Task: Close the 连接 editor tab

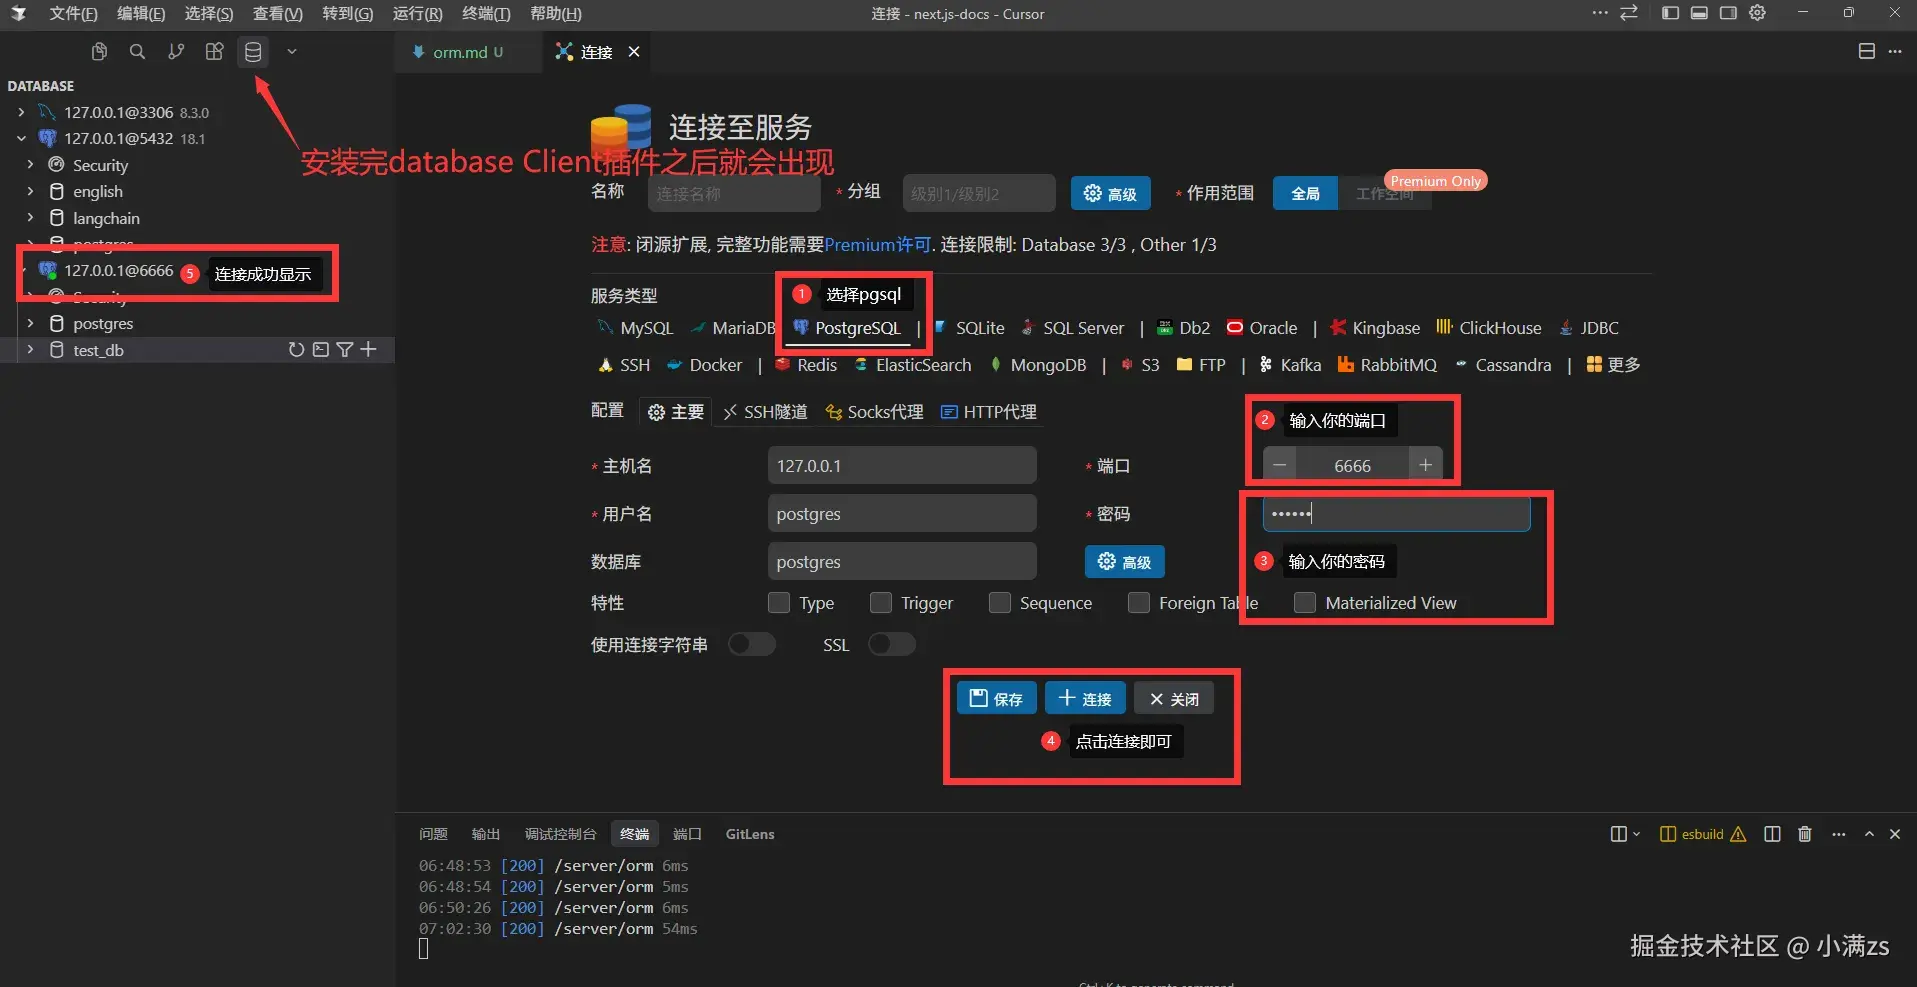Action: 634,52
